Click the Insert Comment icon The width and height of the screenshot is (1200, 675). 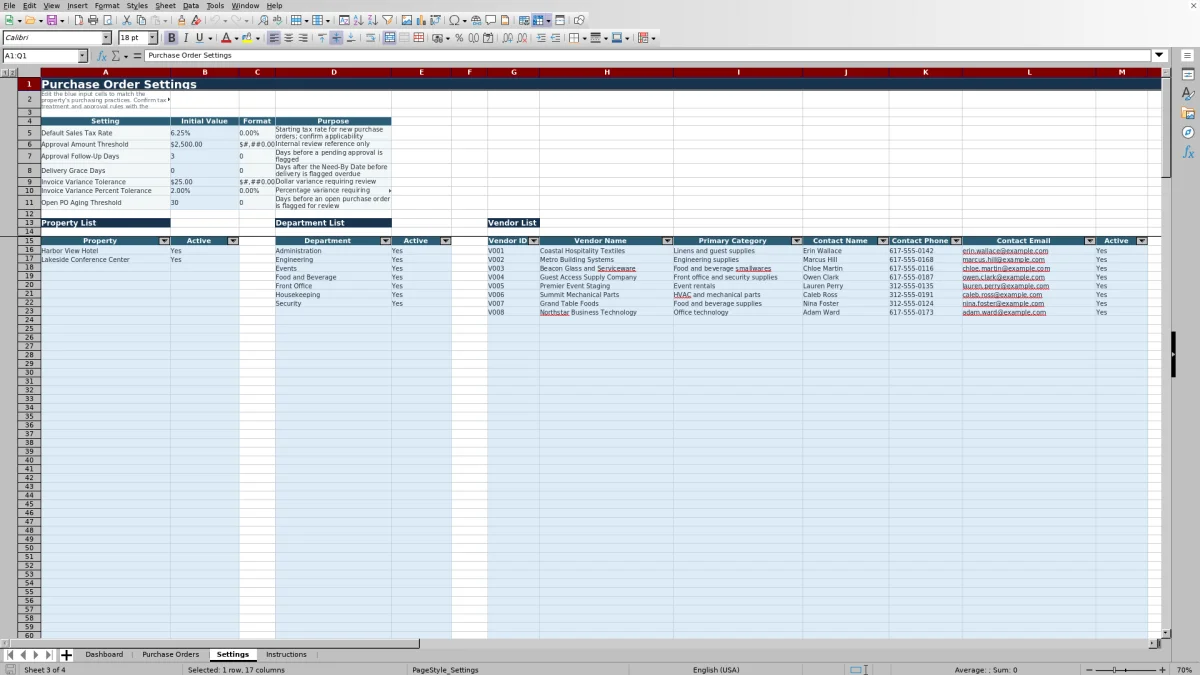(491, 20)
